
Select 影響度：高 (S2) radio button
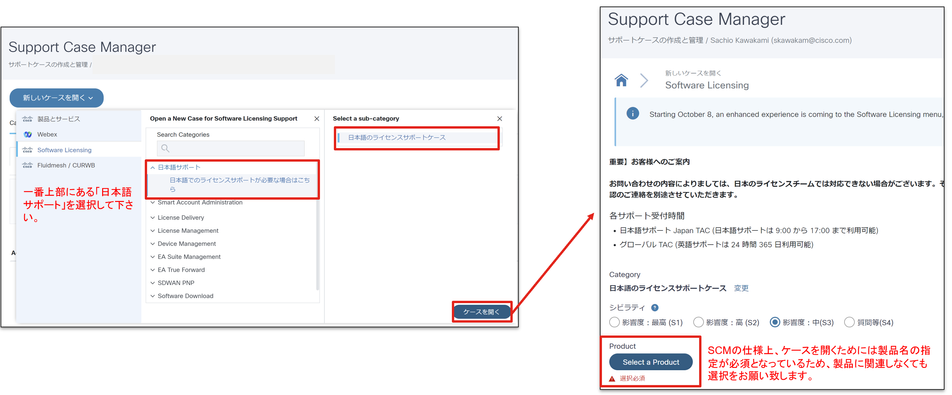click(x=698, y=322)
